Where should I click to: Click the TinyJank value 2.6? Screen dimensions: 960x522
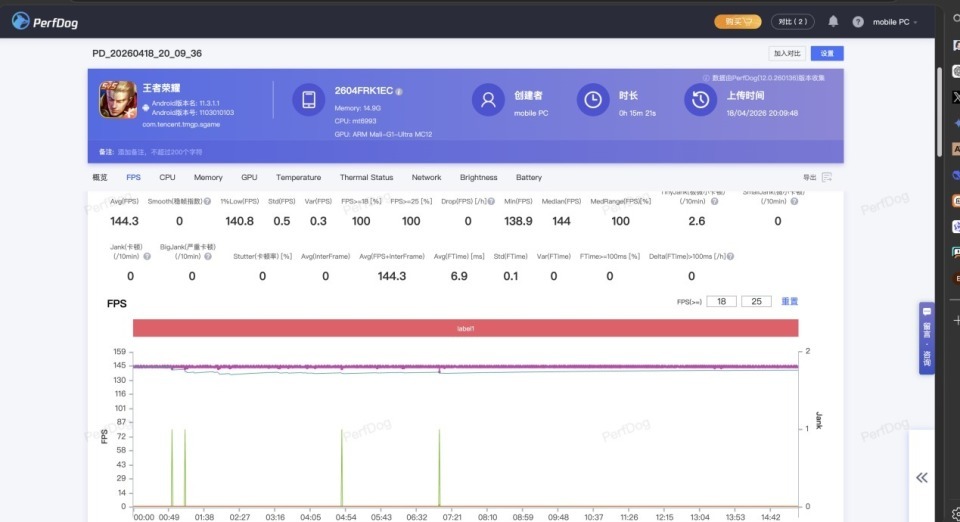point(697,221)
